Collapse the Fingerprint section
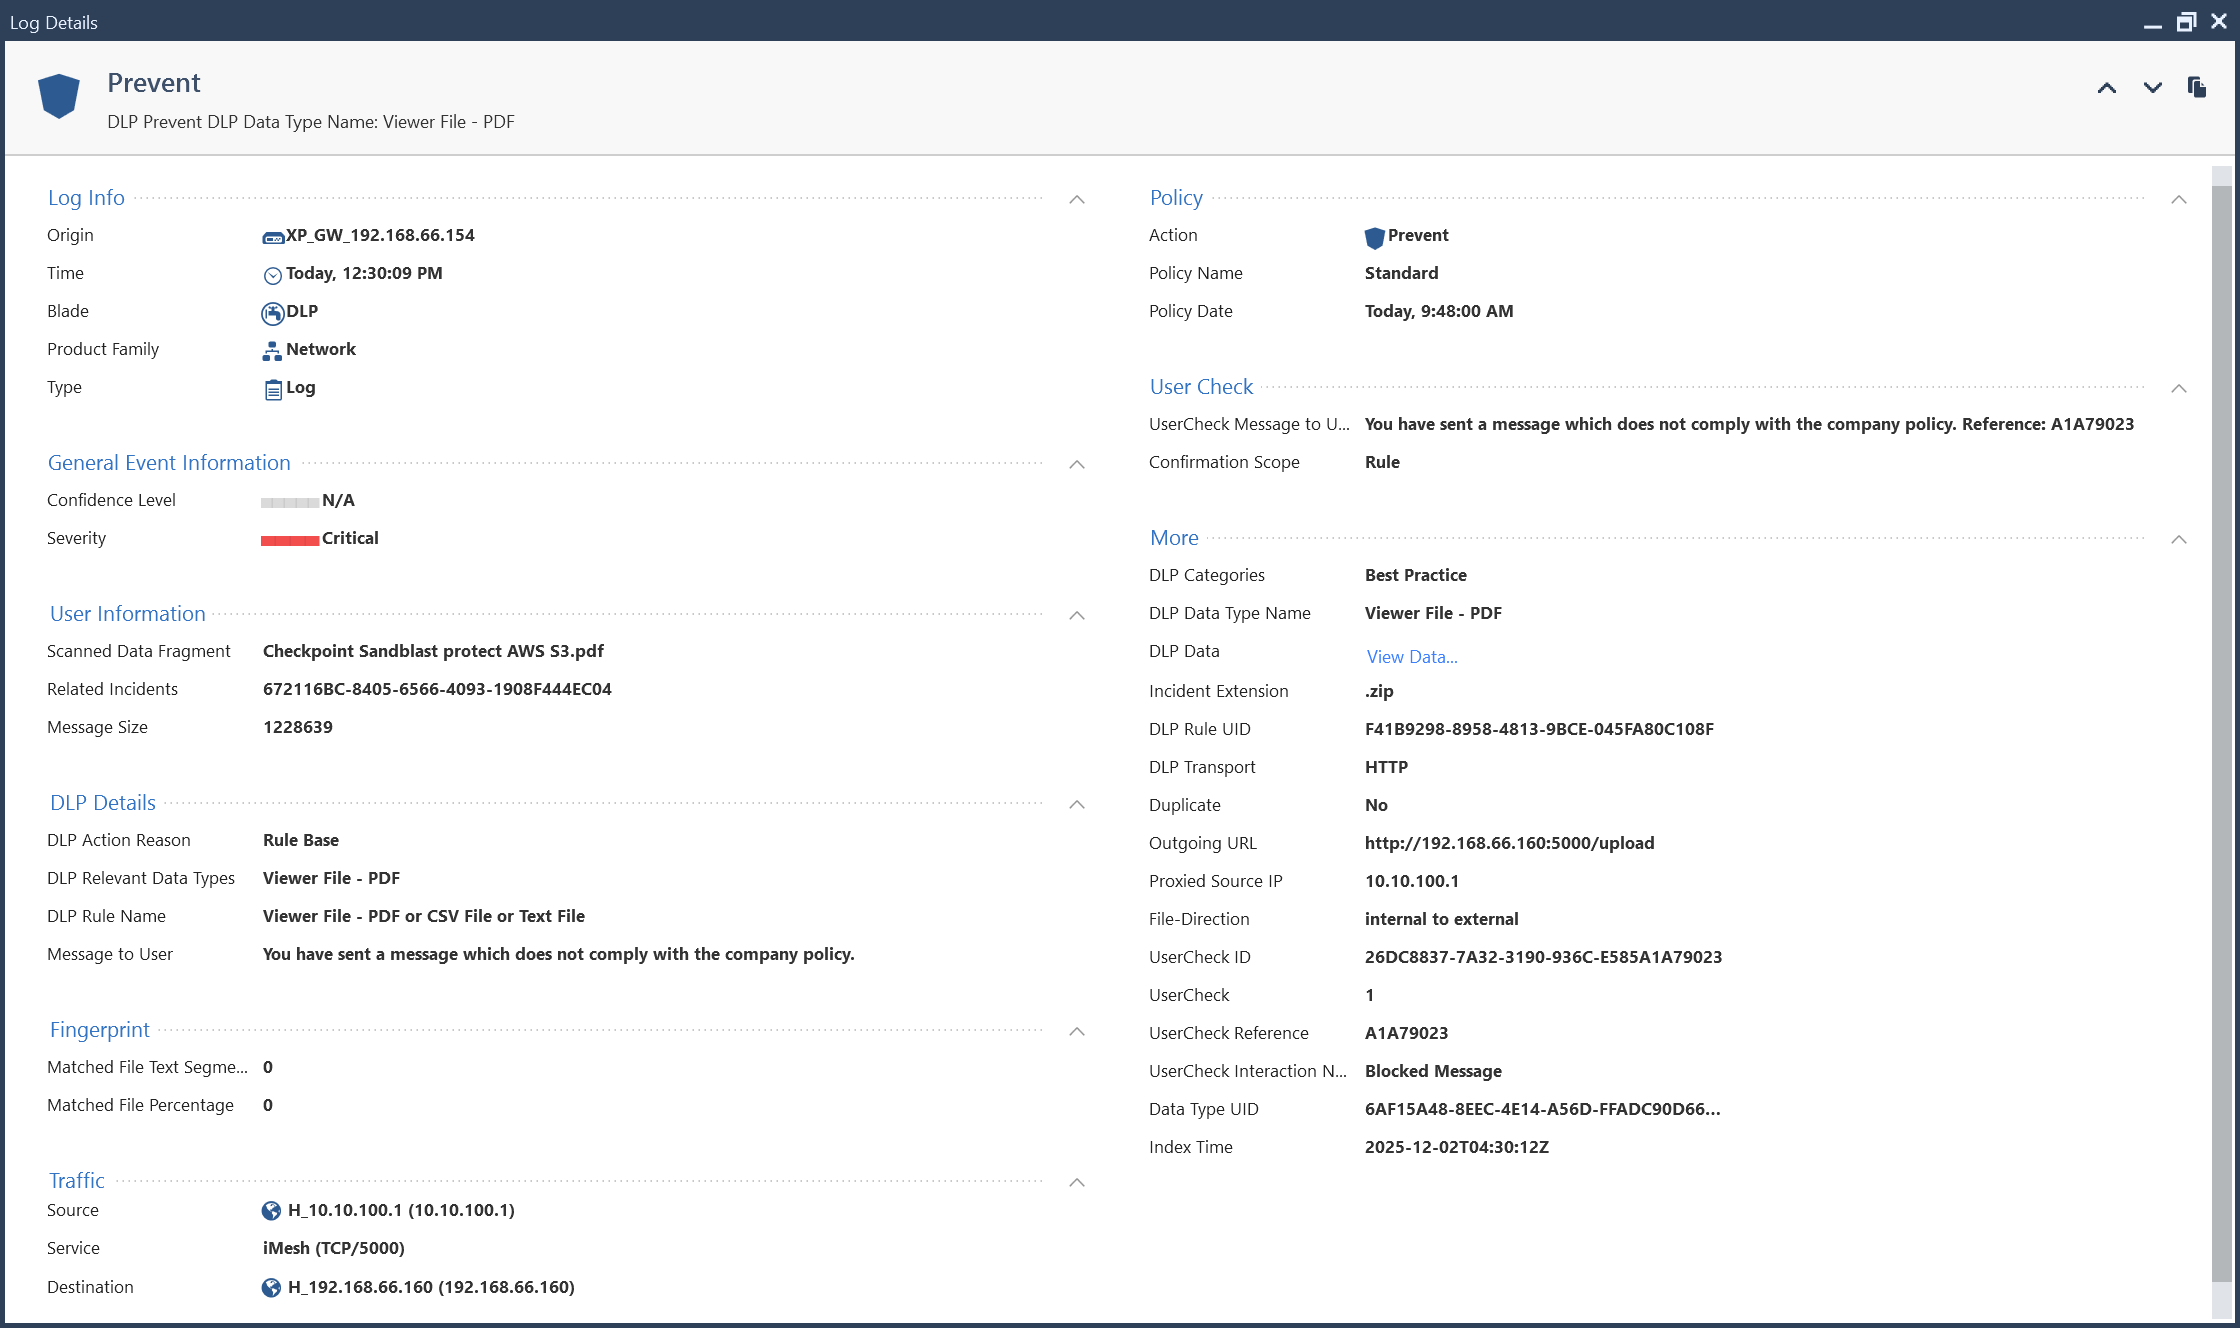2240x1328 pixels. tap(1077, 1031)
